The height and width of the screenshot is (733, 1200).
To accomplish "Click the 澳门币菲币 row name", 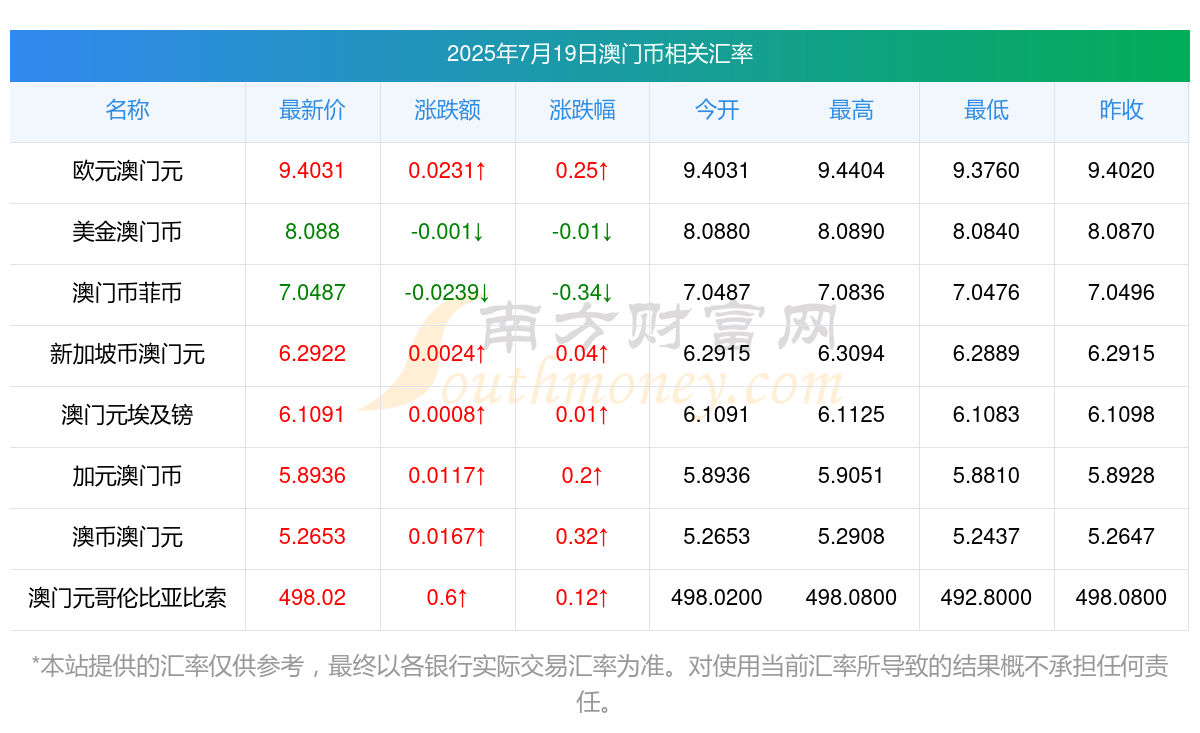I will [x=128, y=293].
